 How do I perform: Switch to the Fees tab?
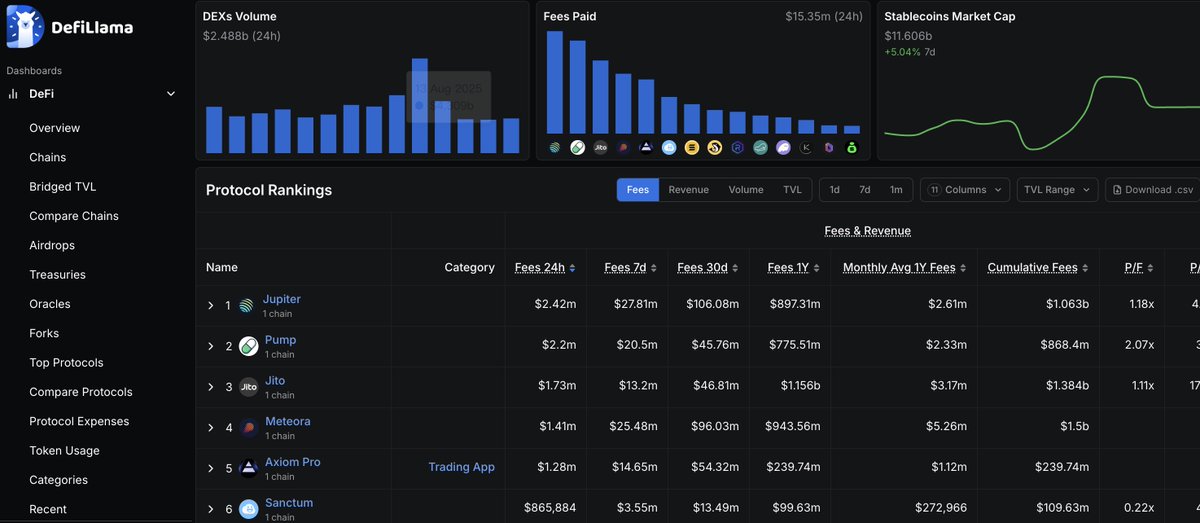point(638,190)
